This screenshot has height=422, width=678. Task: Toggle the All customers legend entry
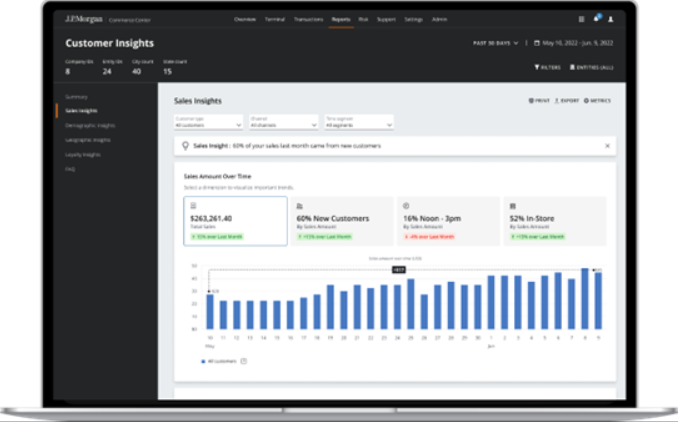(x=219, y=361)
